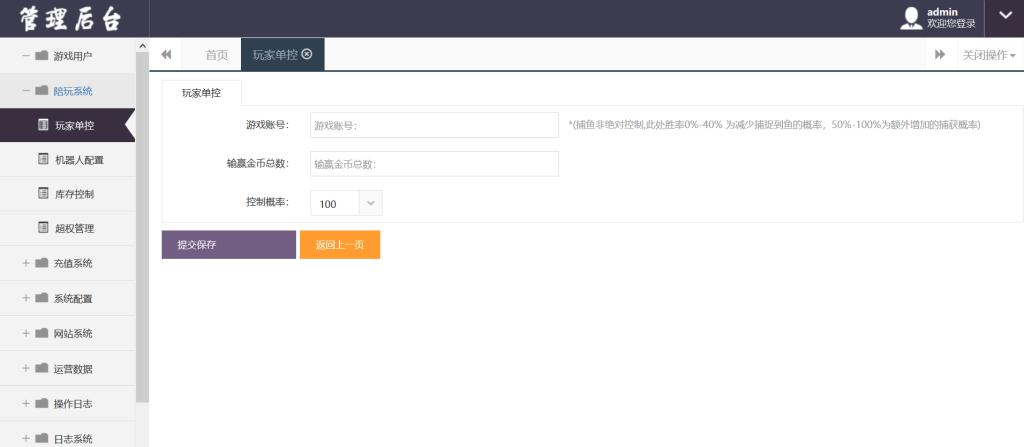Viewport: 1024px width, 447px height.
Task: Click the 系统配置 folder icon
Action: tap(42, 298)
